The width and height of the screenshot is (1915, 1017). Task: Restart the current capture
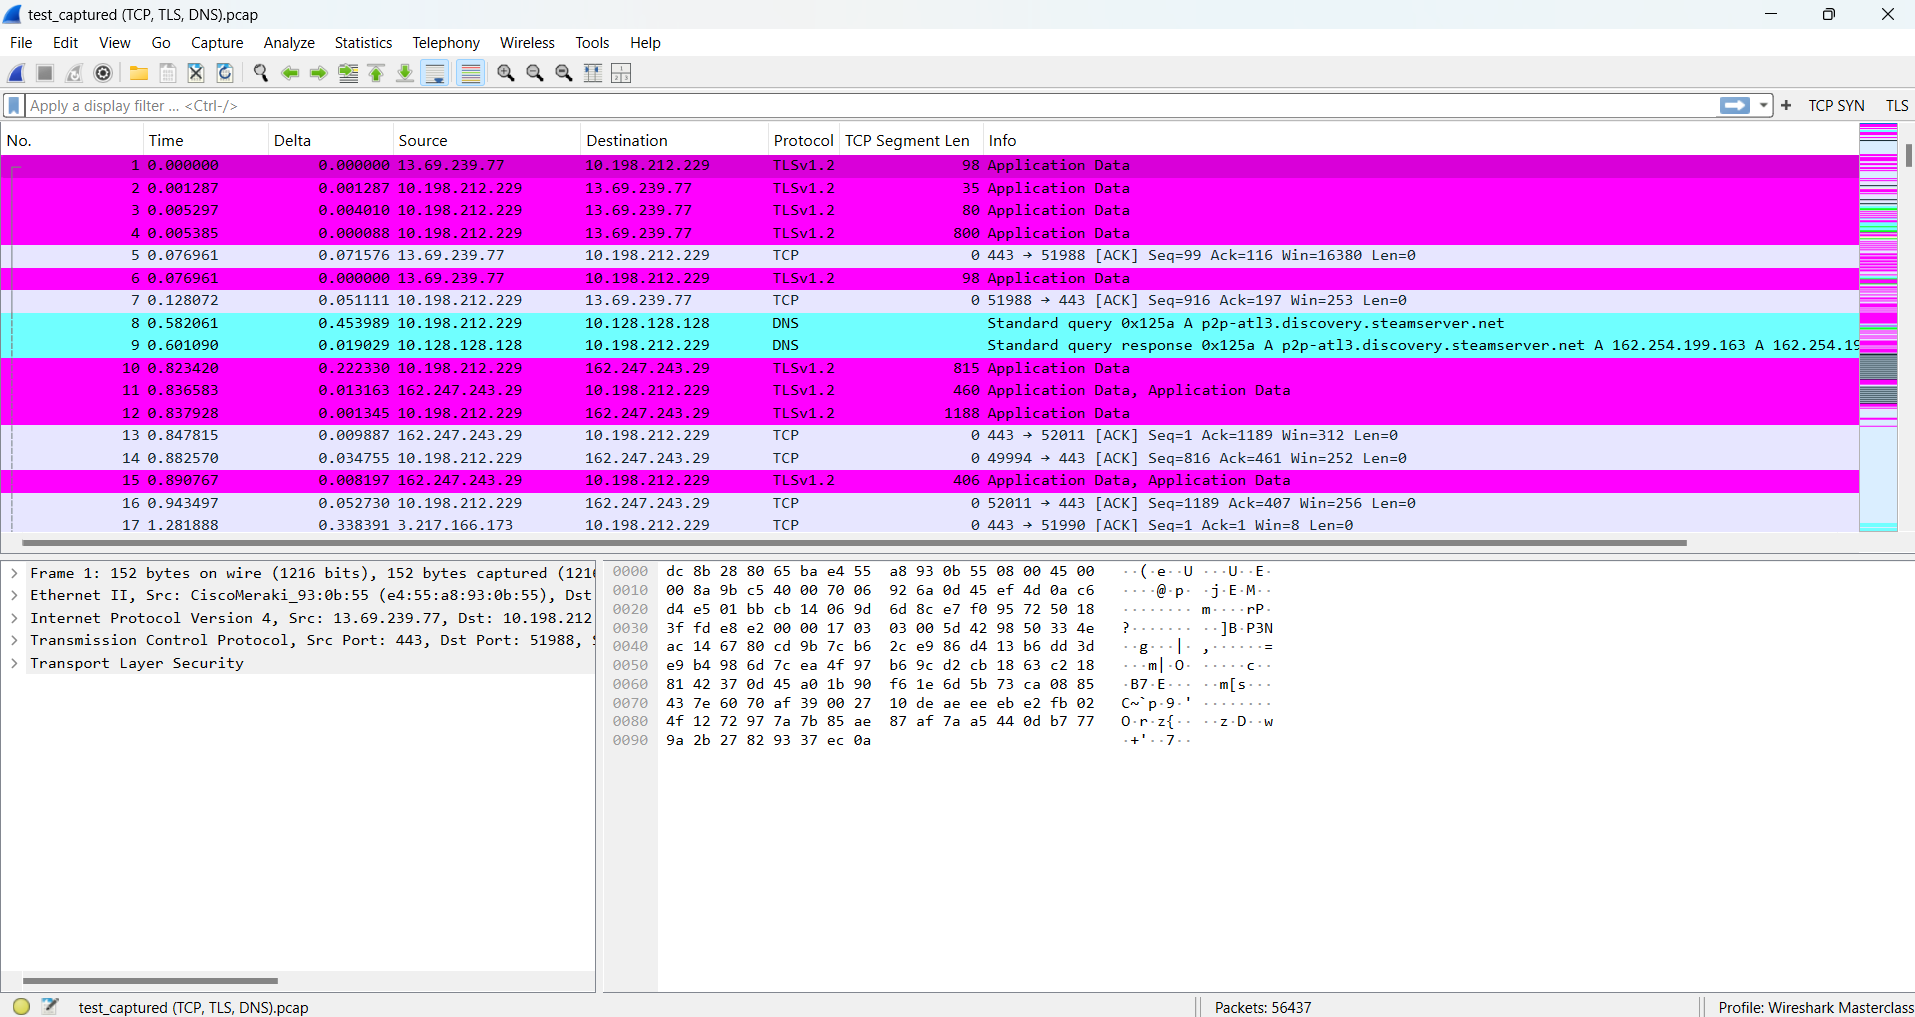pos(73,73)
